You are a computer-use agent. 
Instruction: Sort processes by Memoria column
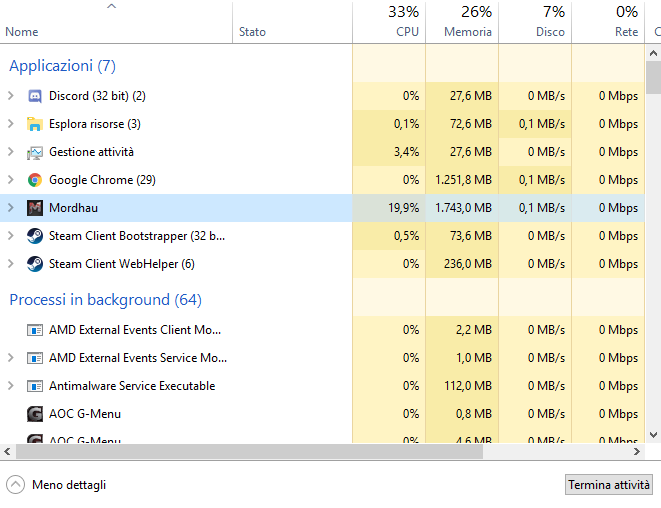[x=462, y=22]
